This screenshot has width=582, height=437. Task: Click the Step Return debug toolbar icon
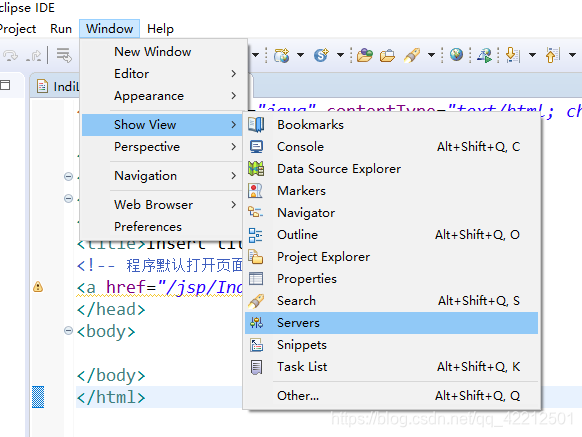[x=34, y=56]
